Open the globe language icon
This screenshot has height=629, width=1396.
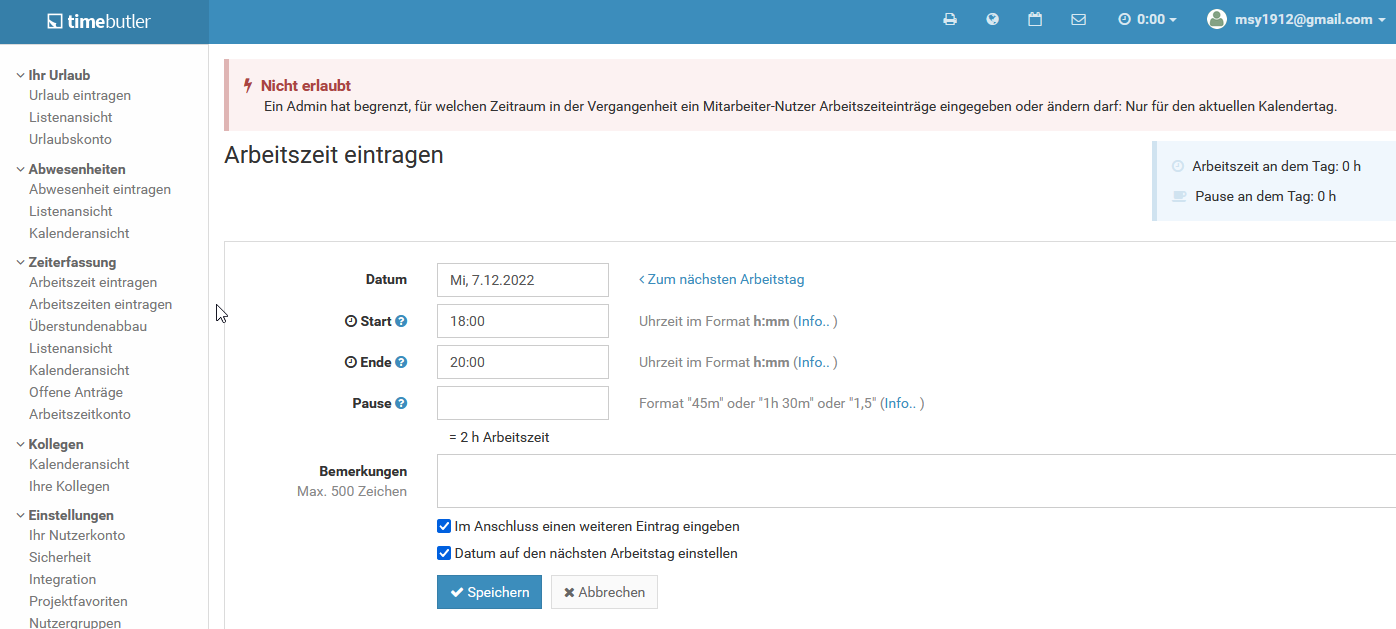click(992, 19)
